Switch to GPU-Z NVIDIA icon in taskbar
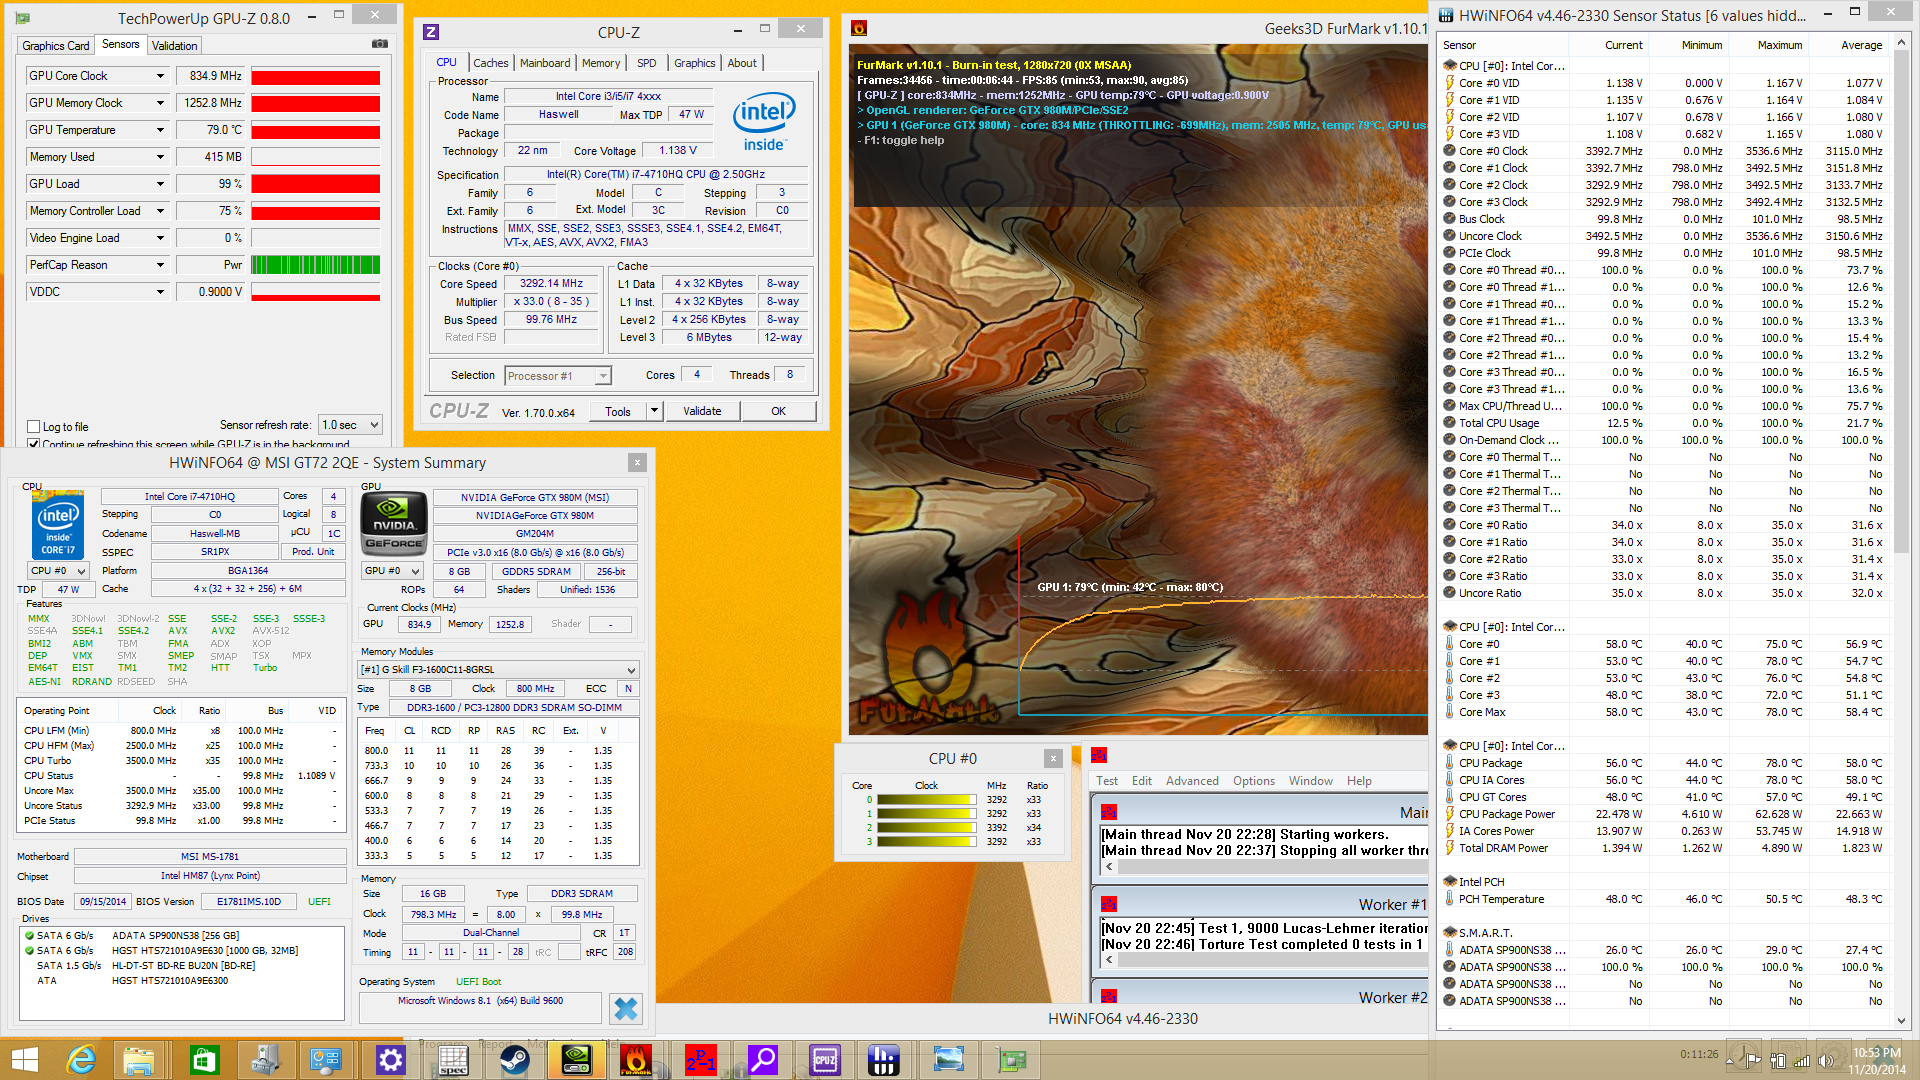Image resolution: width=1920 pixels, height=1080 pixels. point(577,1060)
